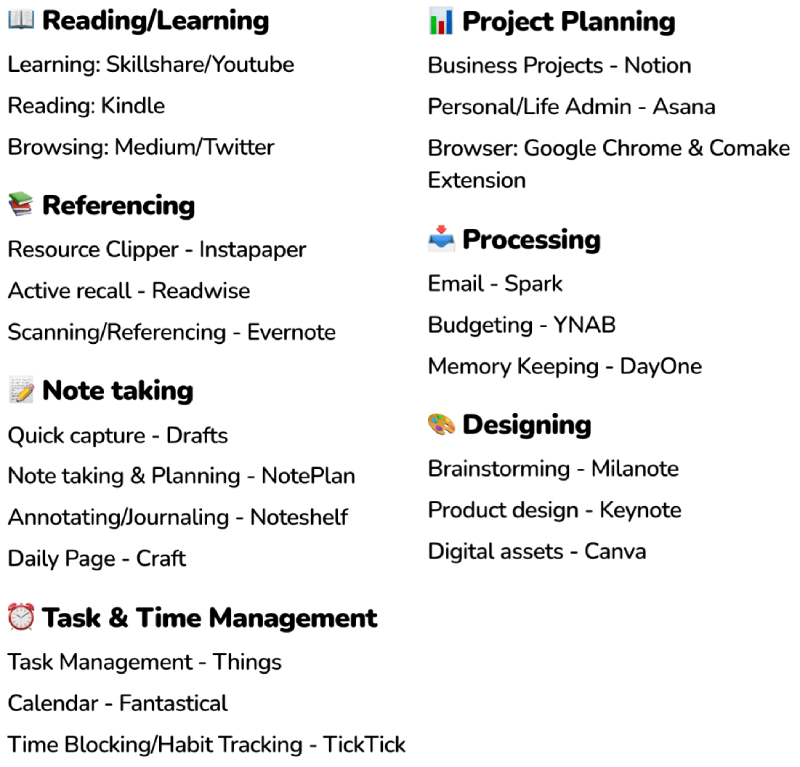800x767 pixels.
Task: Select Resource Clipper - Instapaper line
Action: (x=157, y=250)
